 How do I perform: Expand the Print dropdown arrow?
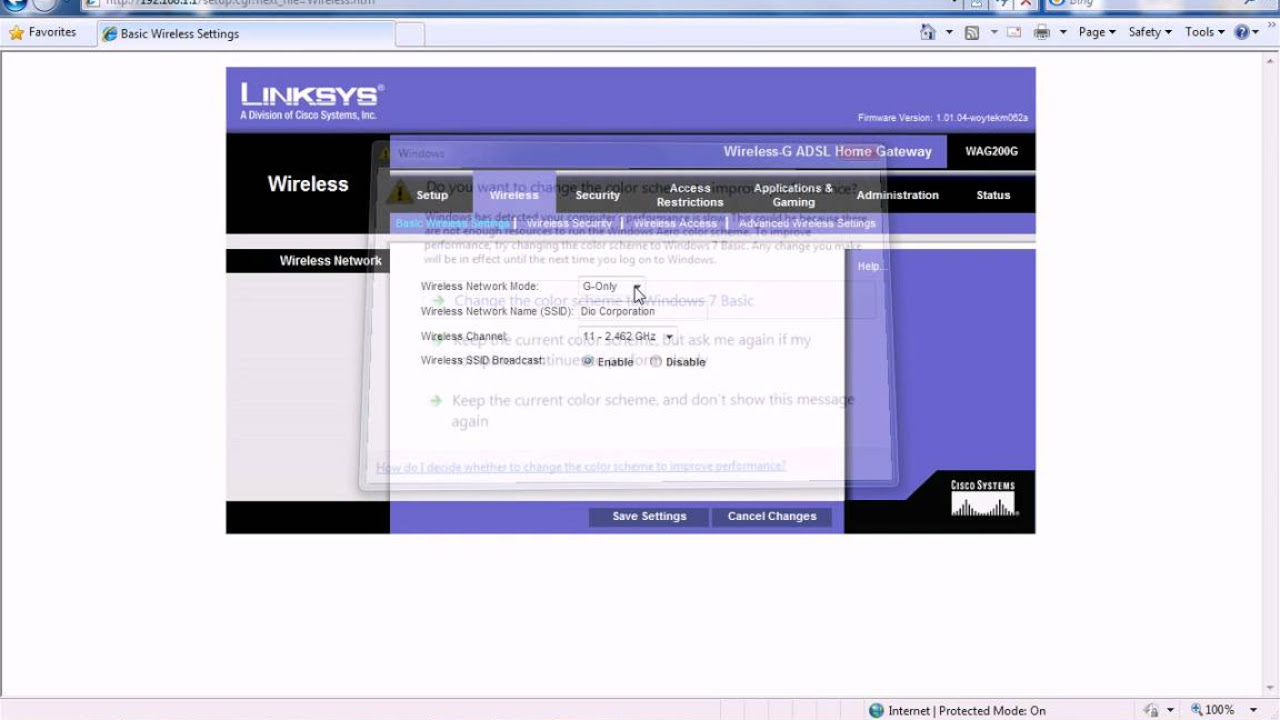(x=1063, y=32)
